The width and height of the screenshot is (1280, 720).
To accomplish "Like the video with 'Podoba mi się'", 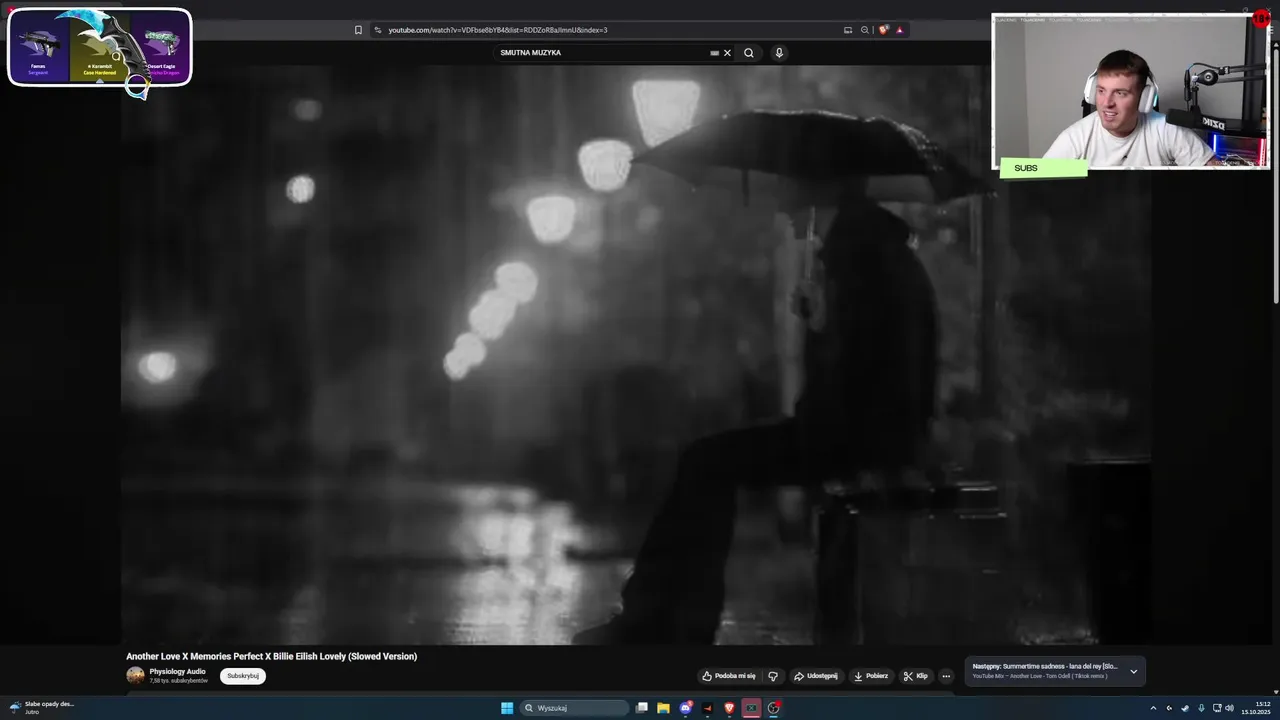I will [729, 676].
